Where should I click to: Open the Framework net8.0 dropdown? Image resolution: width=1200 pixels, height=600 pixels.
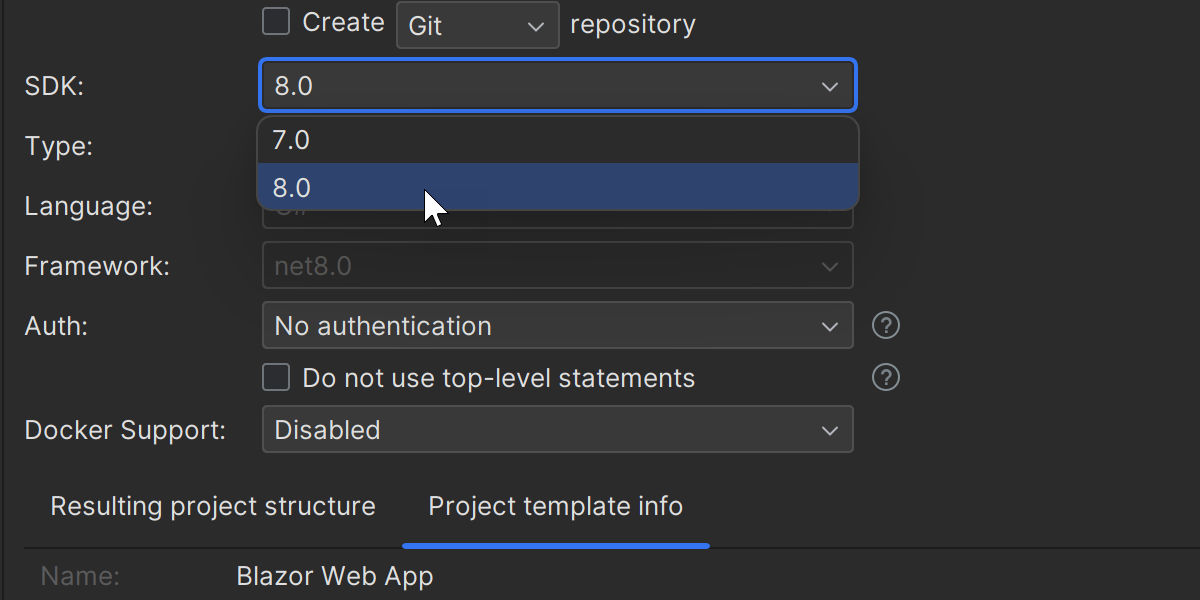click(x=557, y=267)
